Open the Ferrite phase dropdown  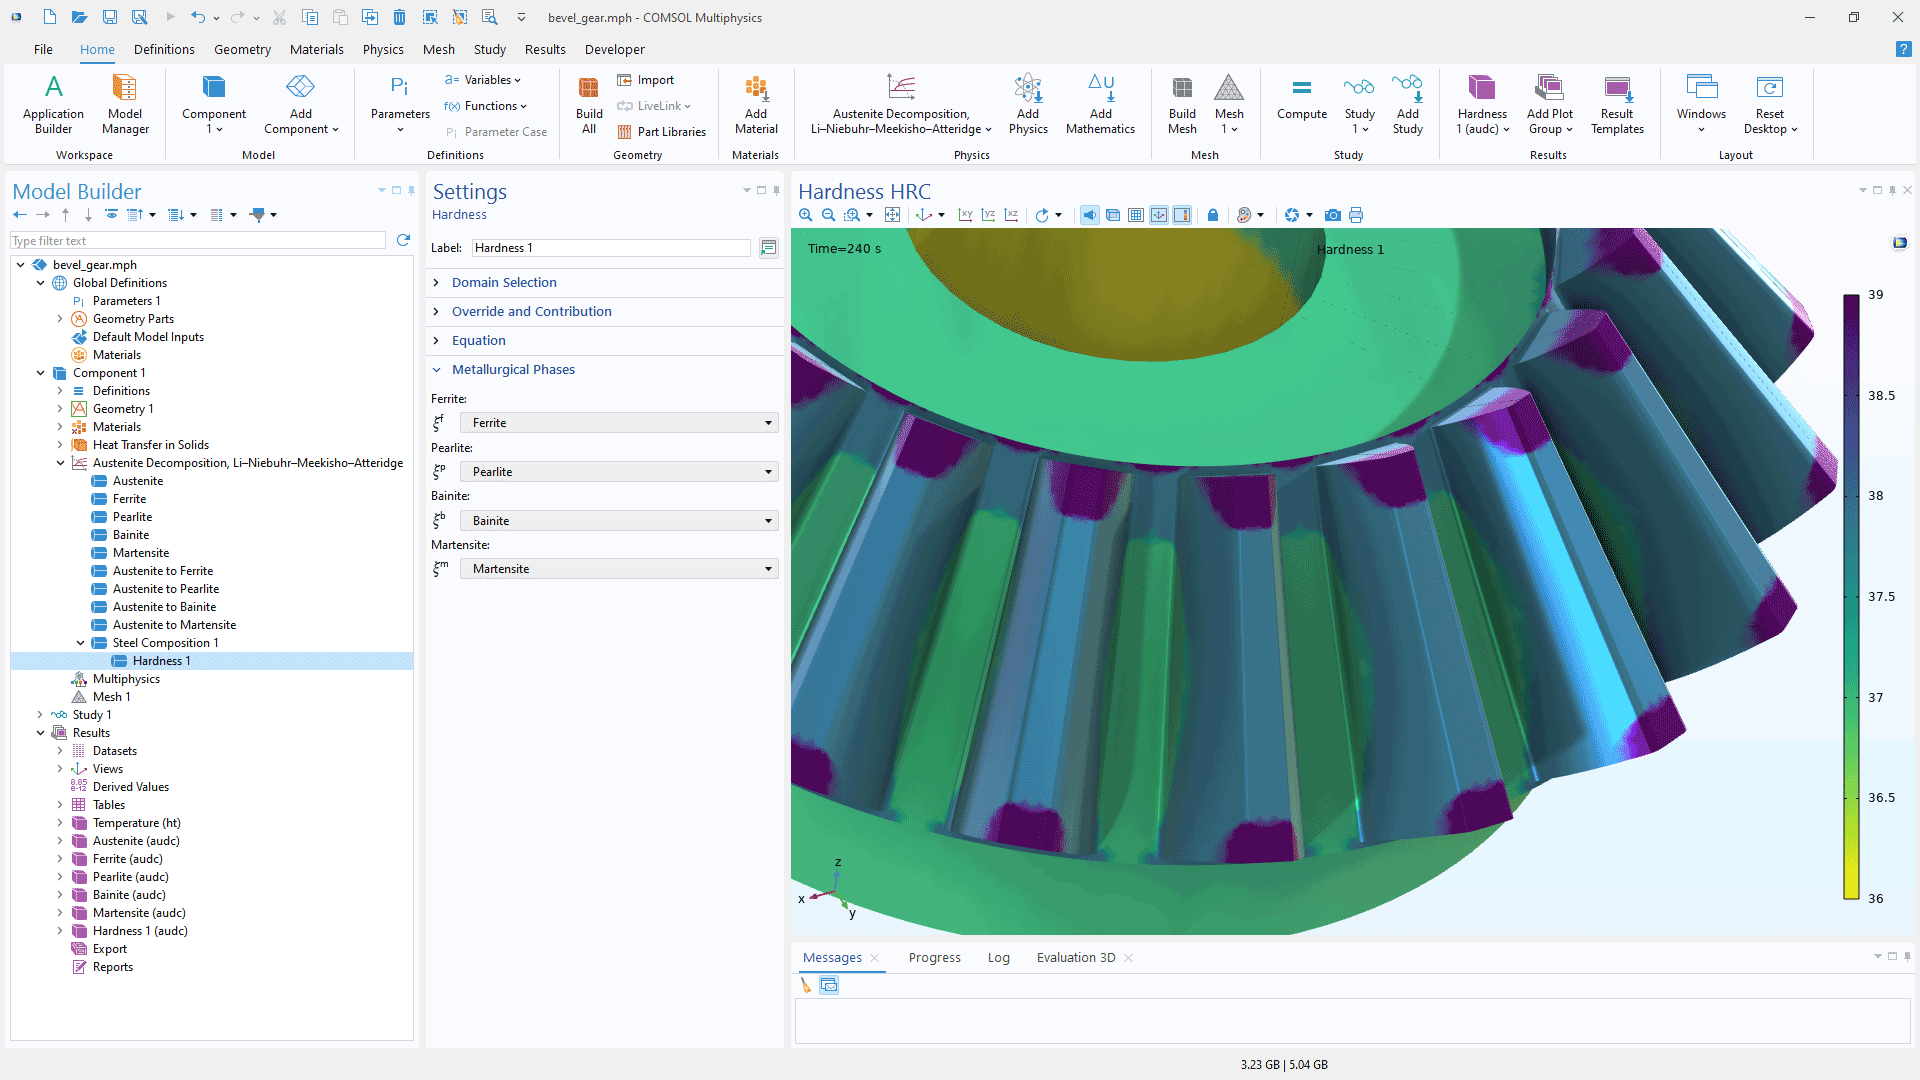[x=619, y=423]
